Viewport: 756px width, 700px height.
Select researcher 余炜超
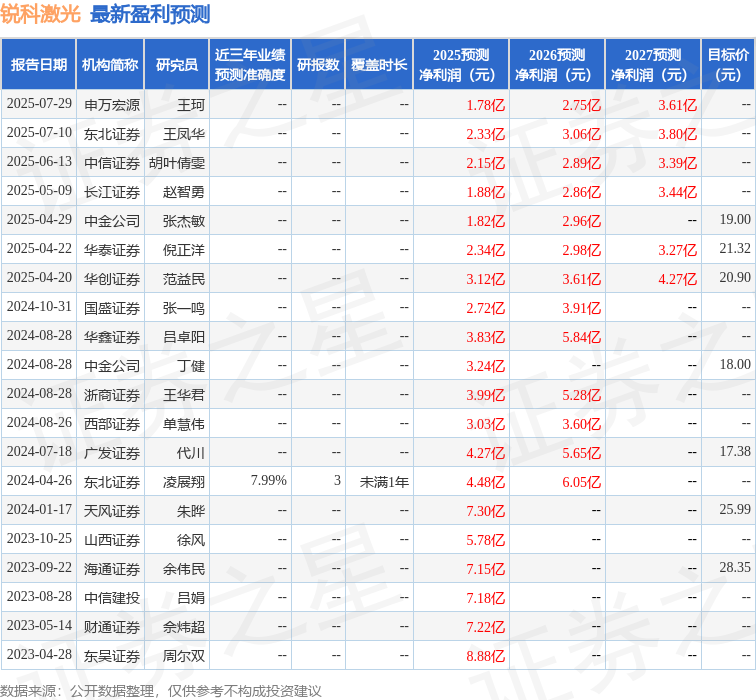(184, 626)
